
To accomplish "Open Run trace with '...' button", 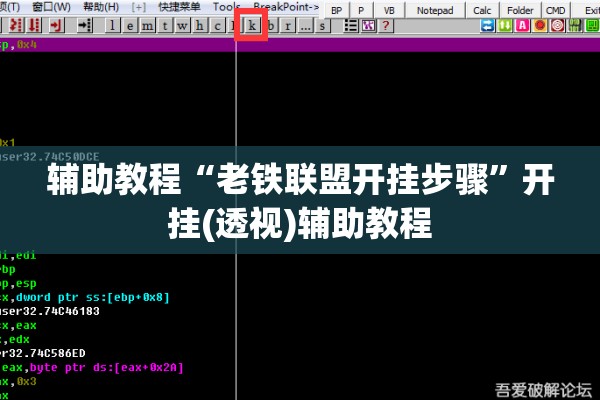I will click(305, 26).
